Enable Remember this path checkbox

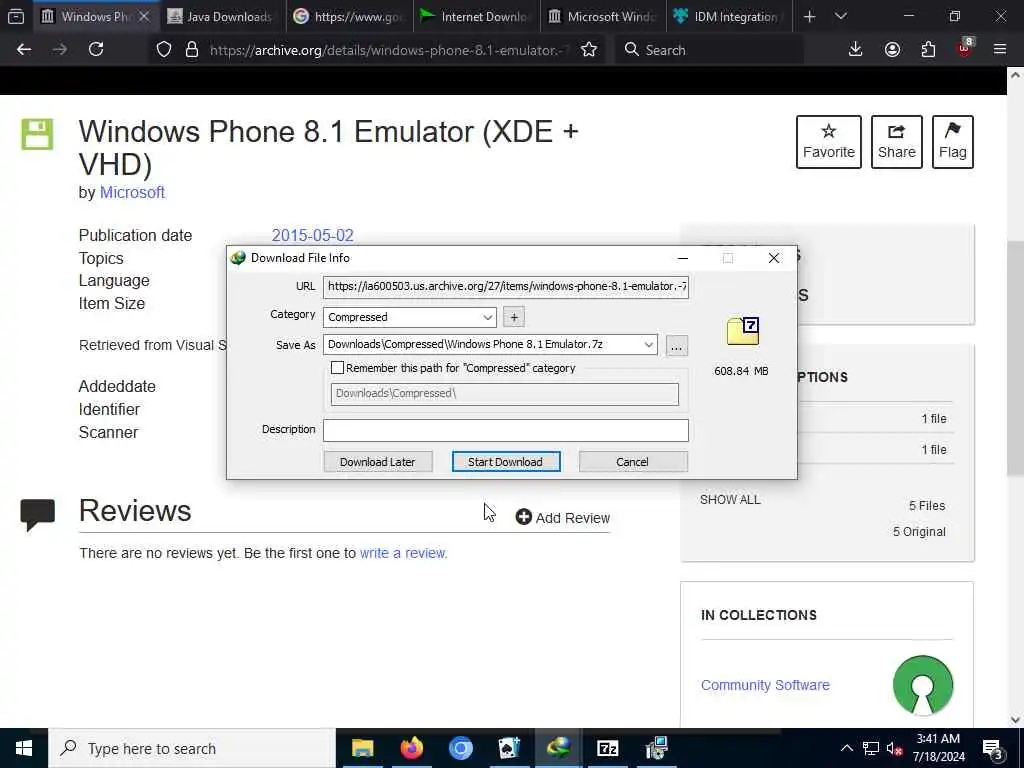click(337, 368)
